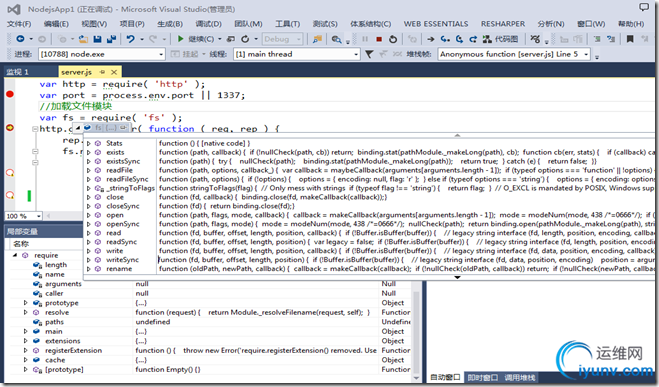Switch to the 监视 1 tab
The image size is (659, 387).
click(x=18, y=72)
